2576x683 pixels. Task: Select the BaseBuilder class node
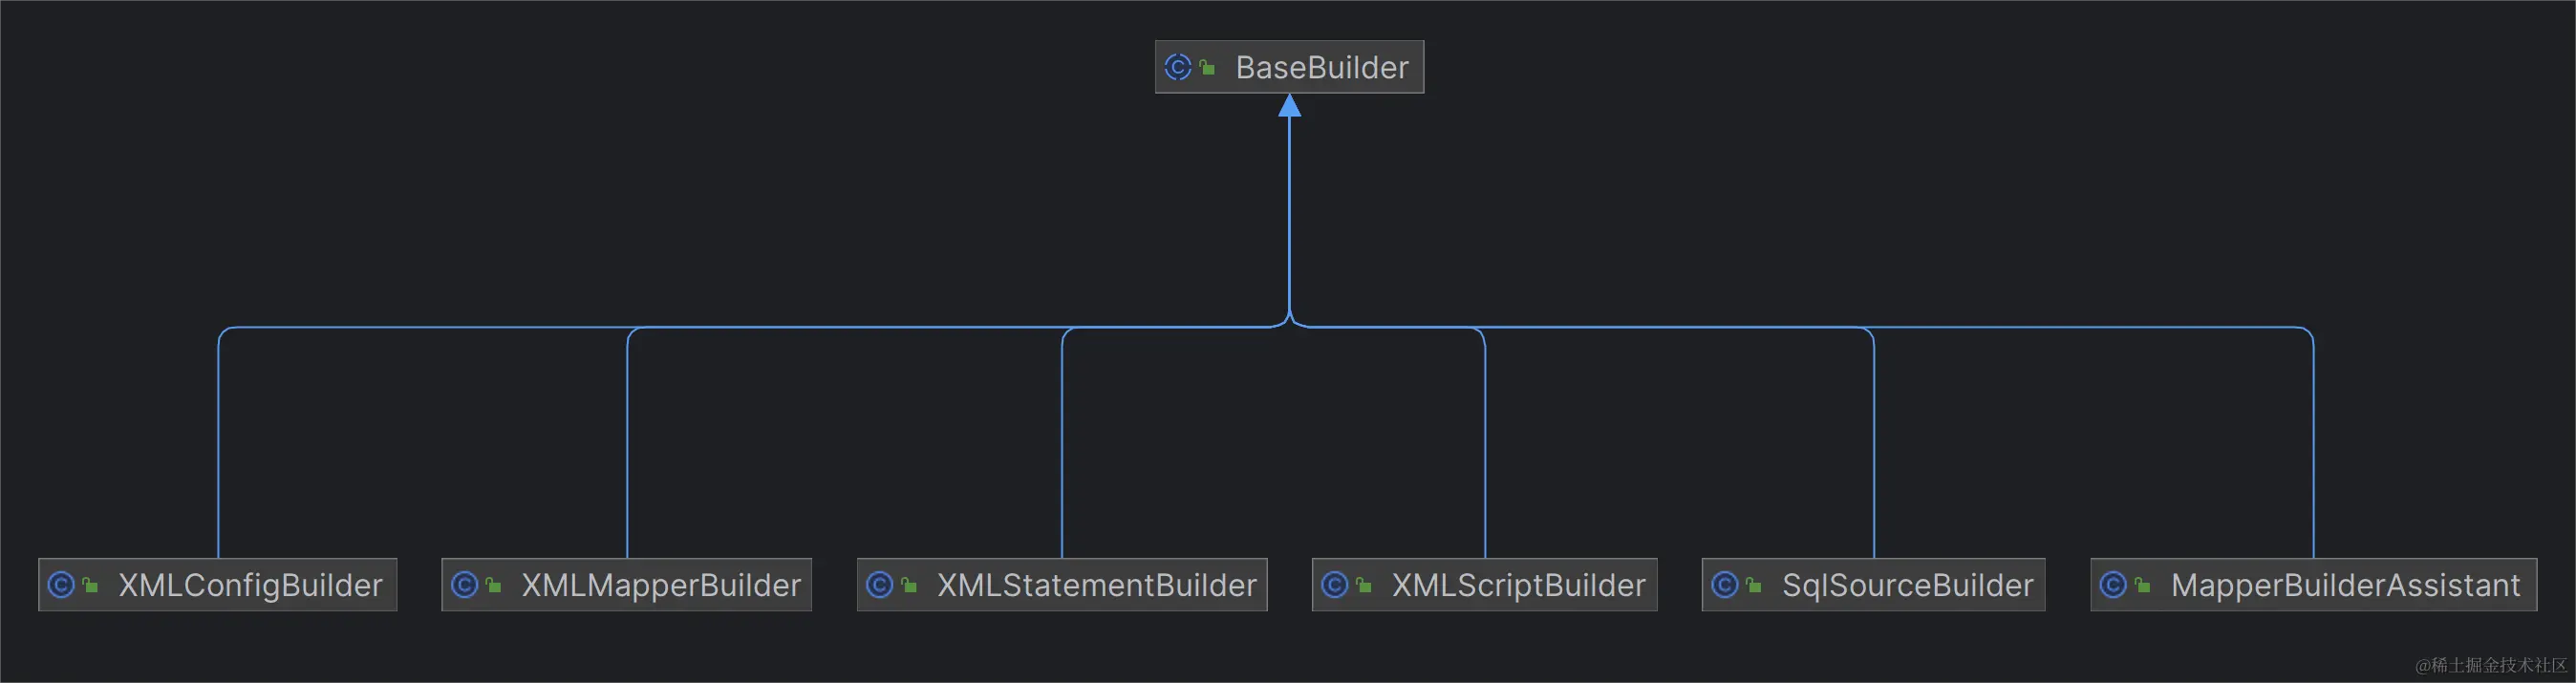(x=1289, y=67)
